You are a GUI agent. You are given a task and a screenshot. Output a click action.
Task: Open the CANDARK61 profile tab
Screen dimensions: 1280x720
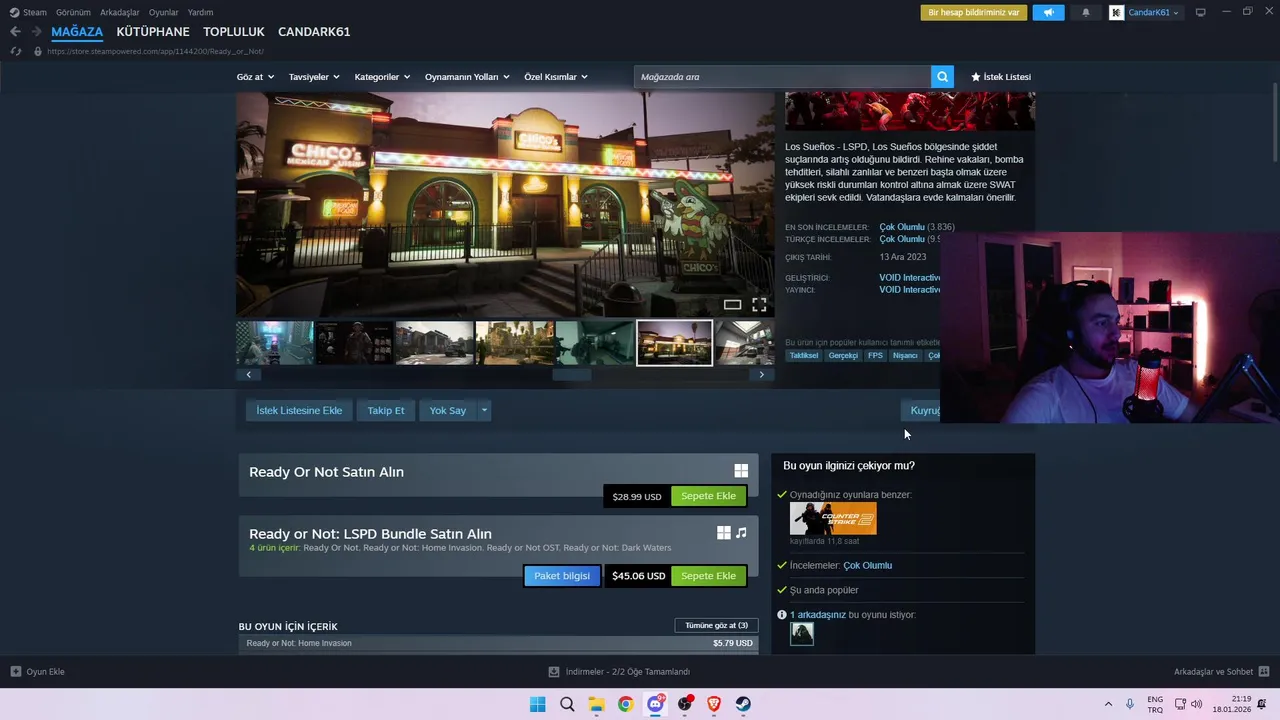[x=314, y=32]
